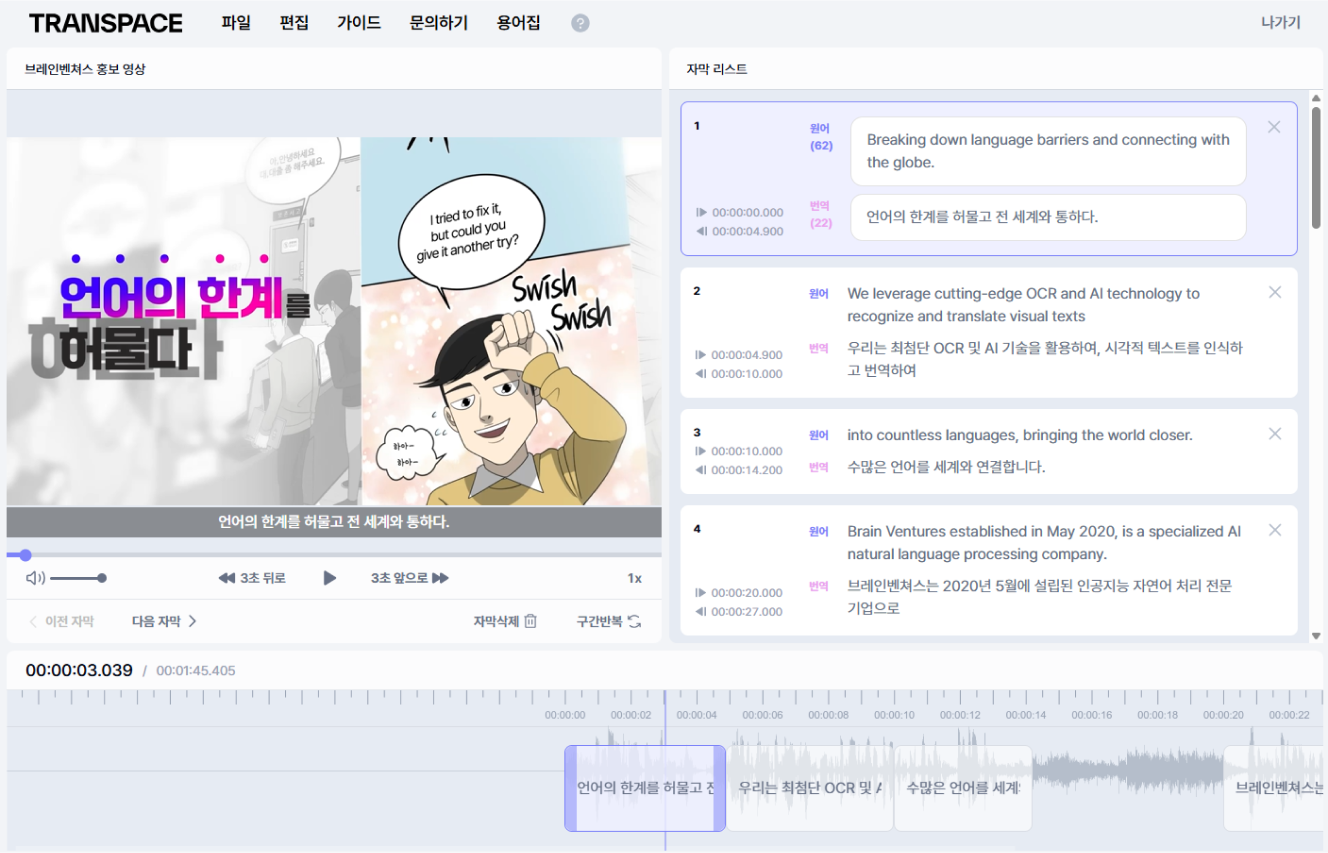Edit translation text field of subtitle 1
Viewport: 1328px width, 853px height.
(1047, 217)
